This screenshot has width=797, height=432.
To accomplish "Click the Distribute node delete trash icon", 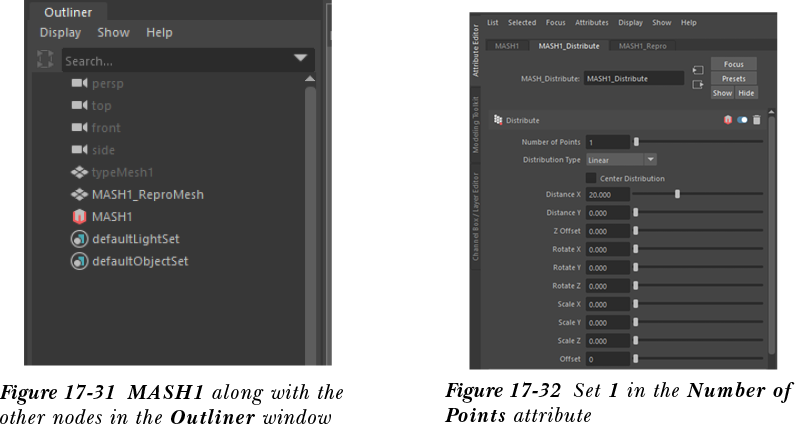I will pos(757,120).
